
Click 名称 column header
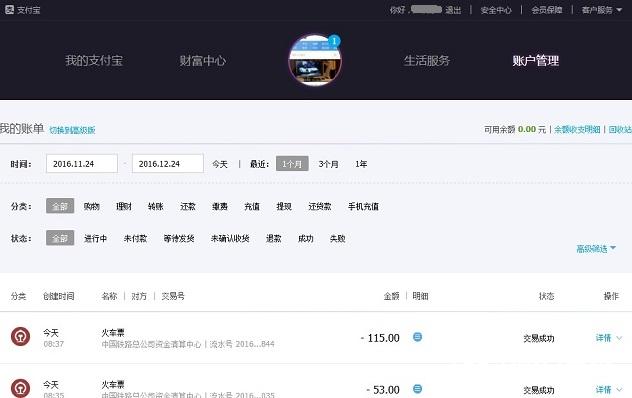(x=109, y=296)
